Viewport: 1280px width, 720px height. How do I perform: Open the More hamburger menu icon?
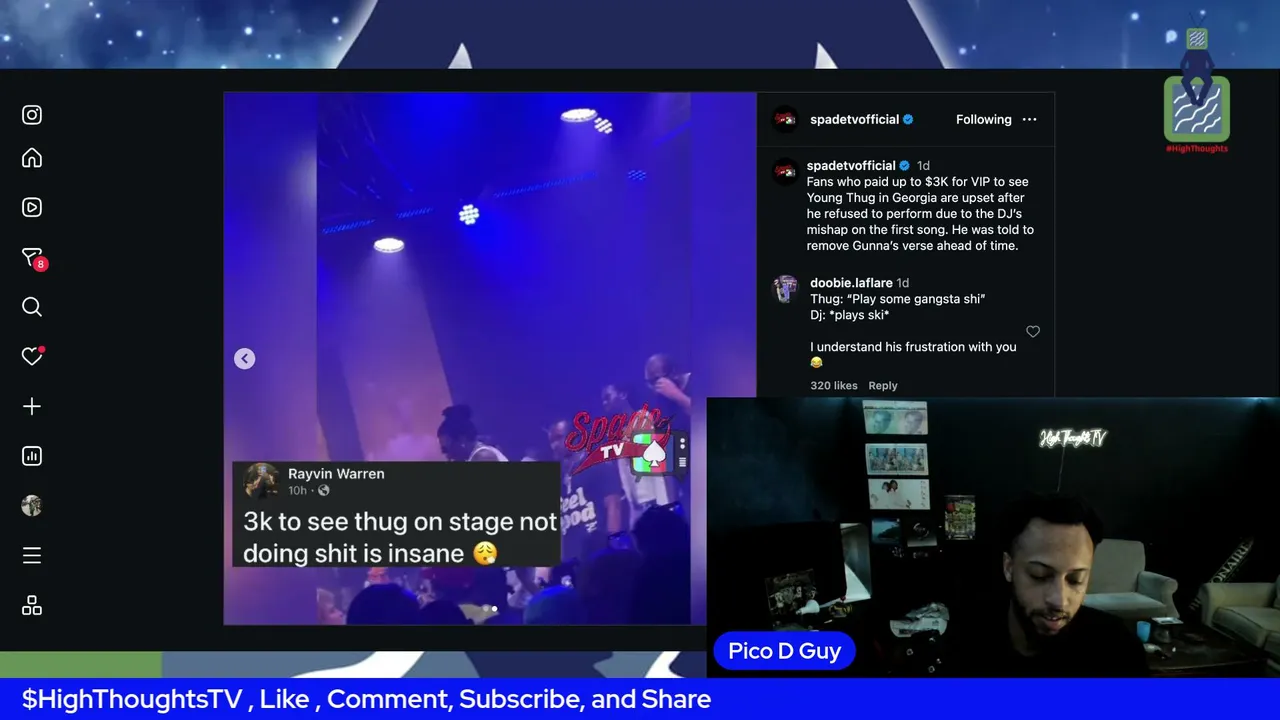coord(32,555)
